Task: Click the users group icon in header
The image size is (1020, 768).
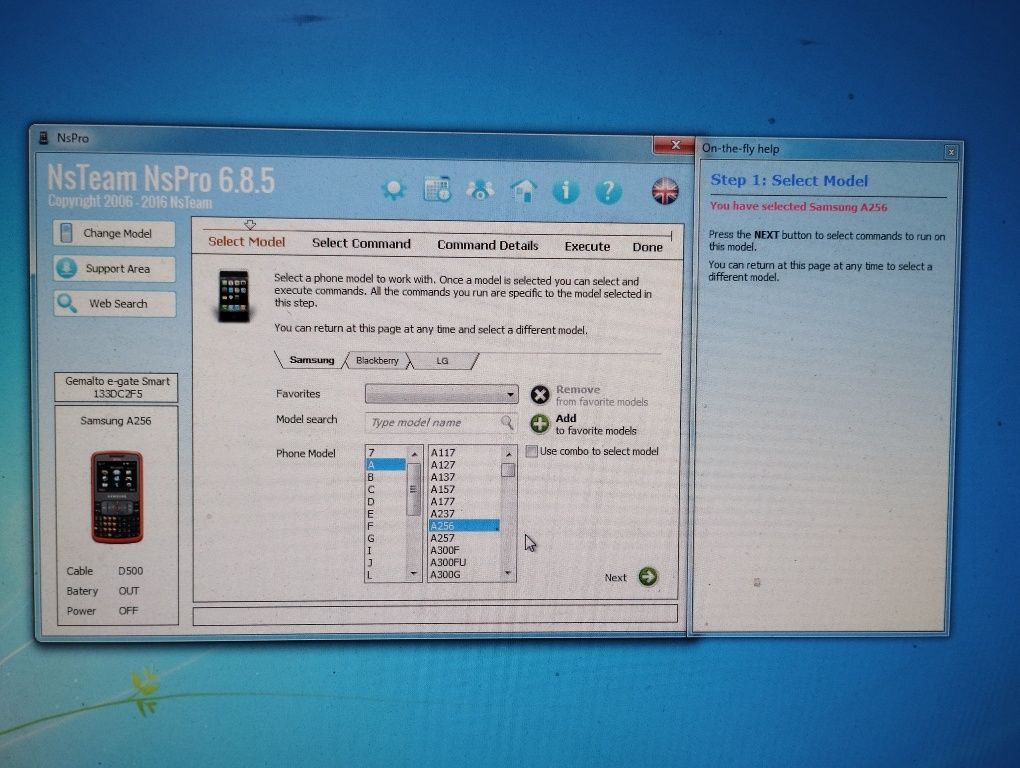Action: click(480, 190)
